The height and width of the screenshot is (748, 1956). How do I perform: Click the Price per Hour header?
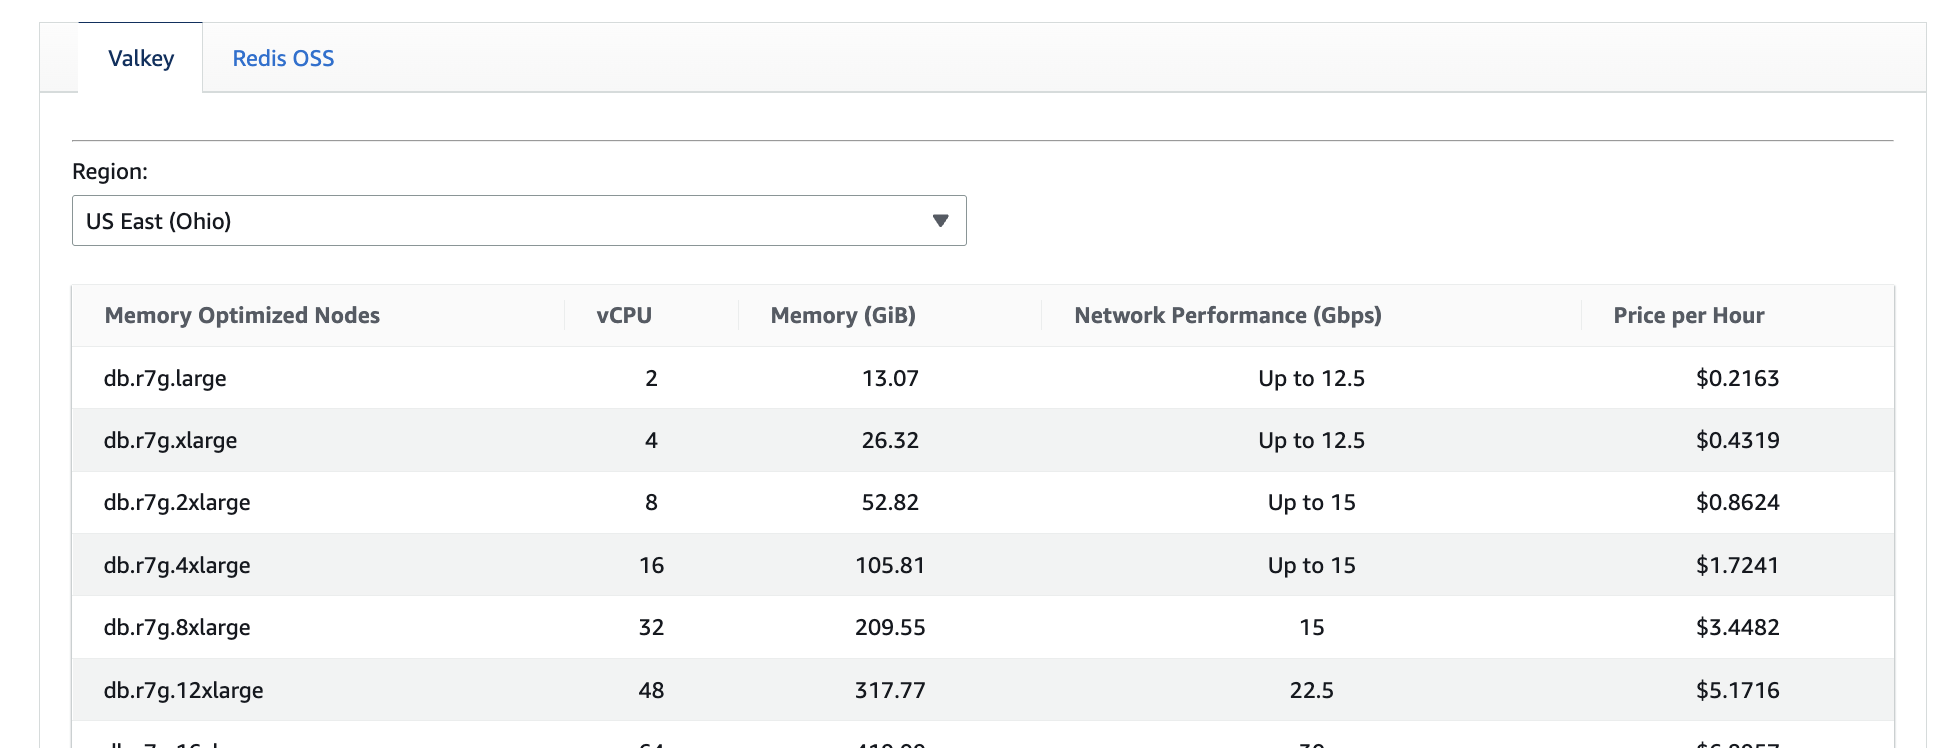click(x=1688, y=316)
